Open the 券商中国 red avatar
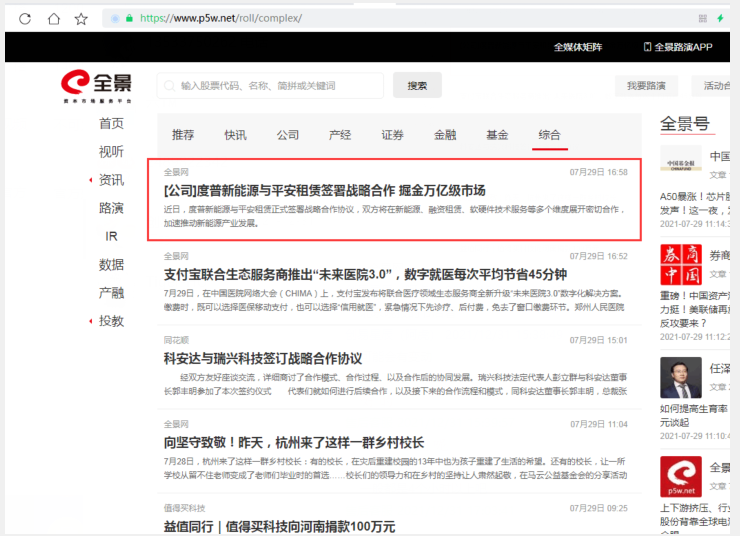The height and width of the screenshot is (536, 740). [x=681, y=264]
